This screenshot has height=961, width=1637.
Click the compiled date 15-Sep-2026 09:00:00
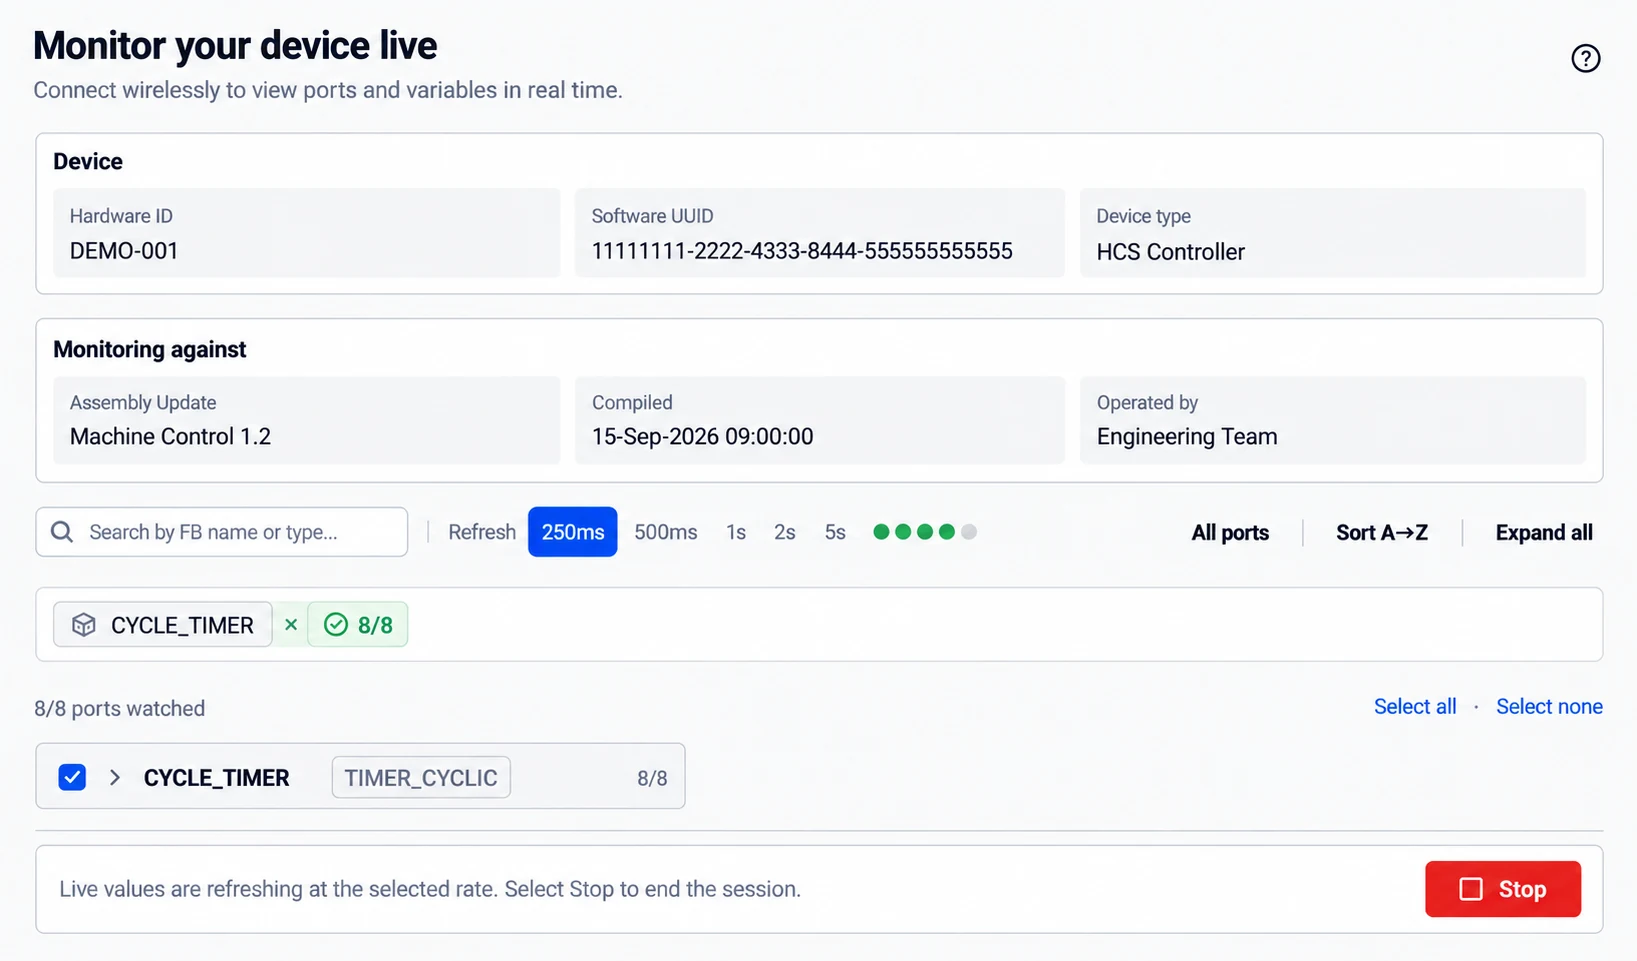(703, 437)
